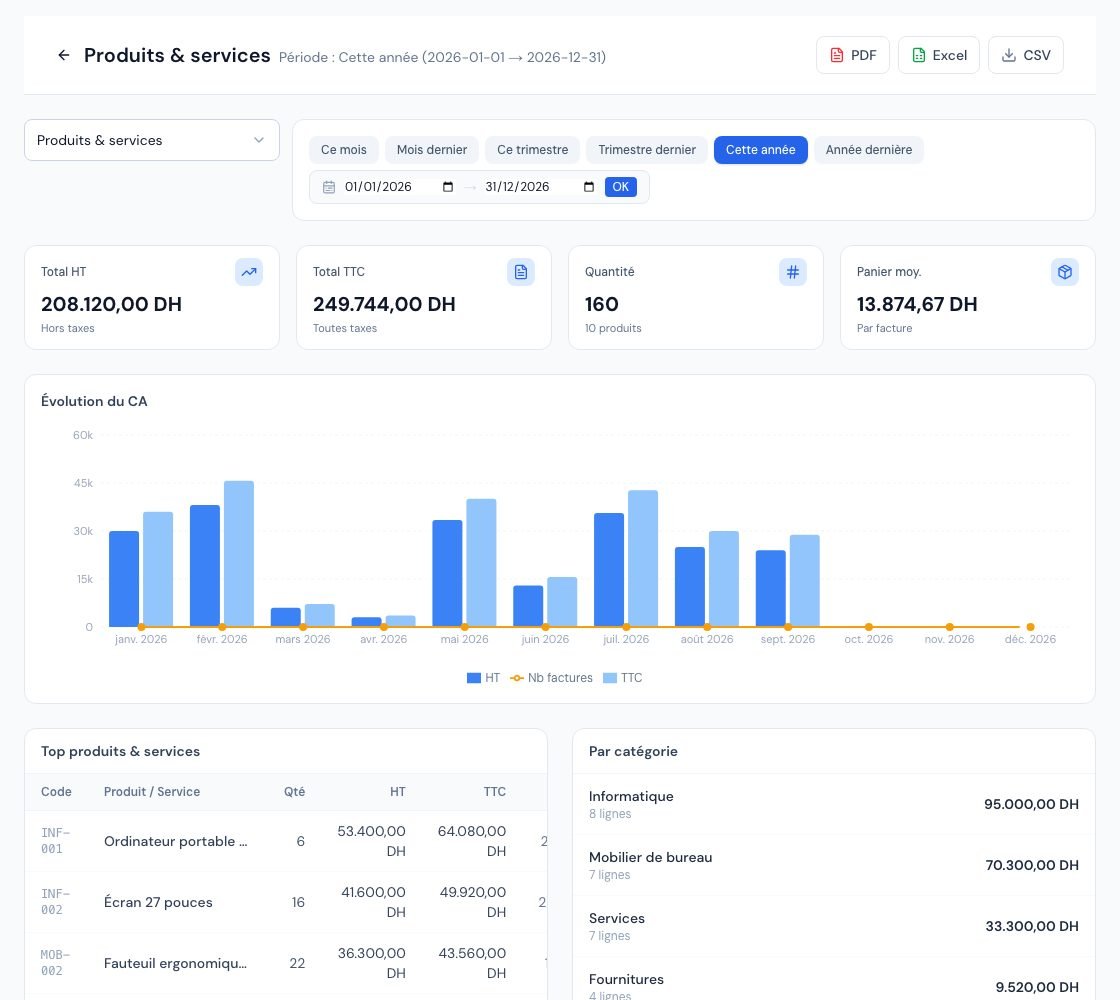Screen dimensions: 1120x1000
Task: Click the Code column header
Action: coord(56,791)
